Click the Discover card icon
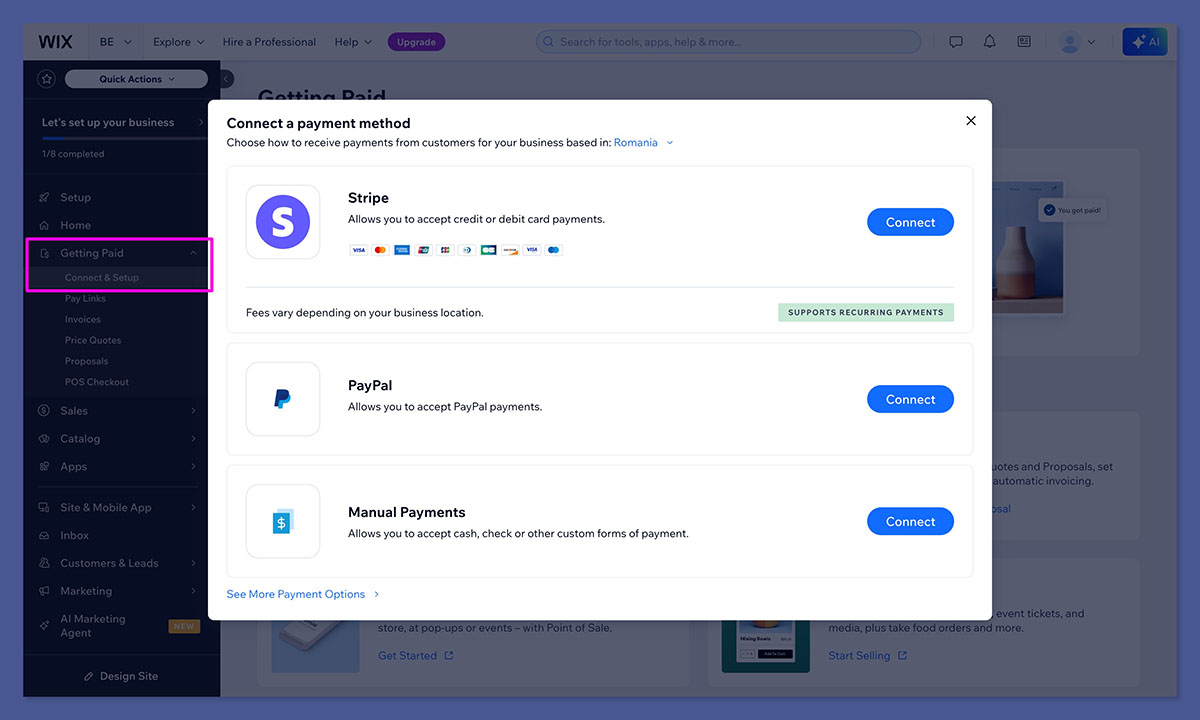Screen dimensions: 1200x720 tap(510, 250)
